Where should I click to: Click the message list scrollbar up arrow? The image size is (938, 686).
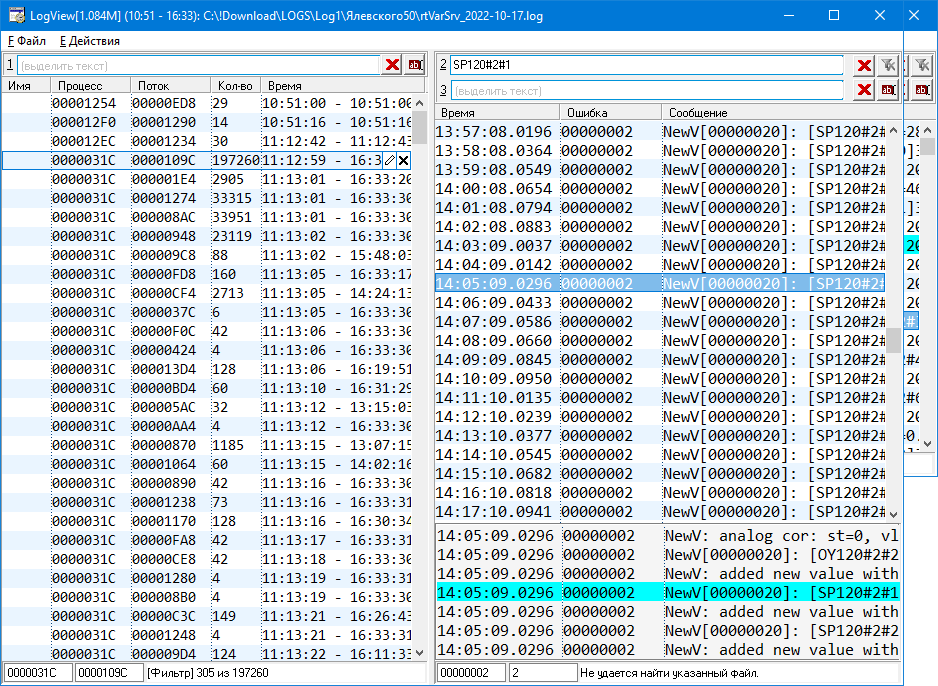tap(893, 130)
